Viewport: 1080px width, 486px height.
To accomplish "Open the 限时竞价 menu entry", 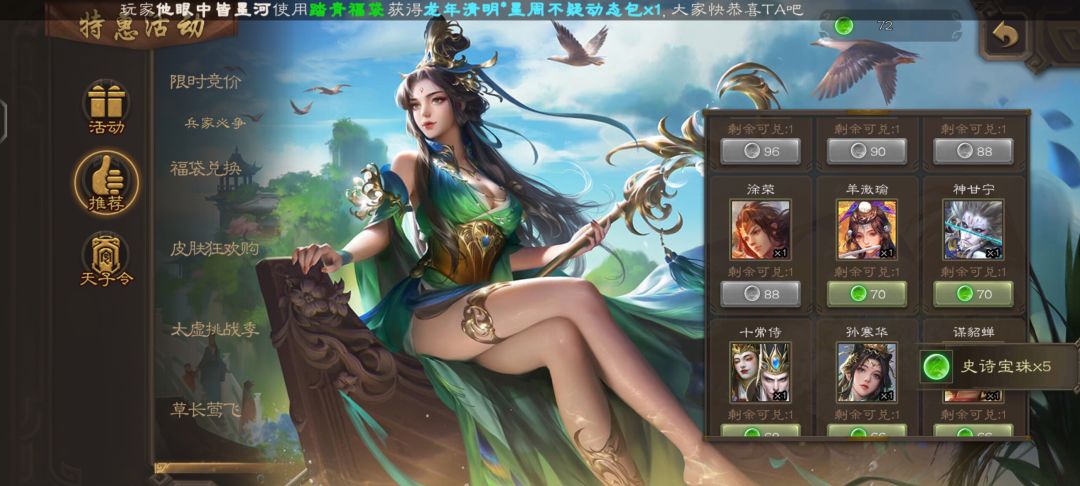I will (x=205, y=82).
